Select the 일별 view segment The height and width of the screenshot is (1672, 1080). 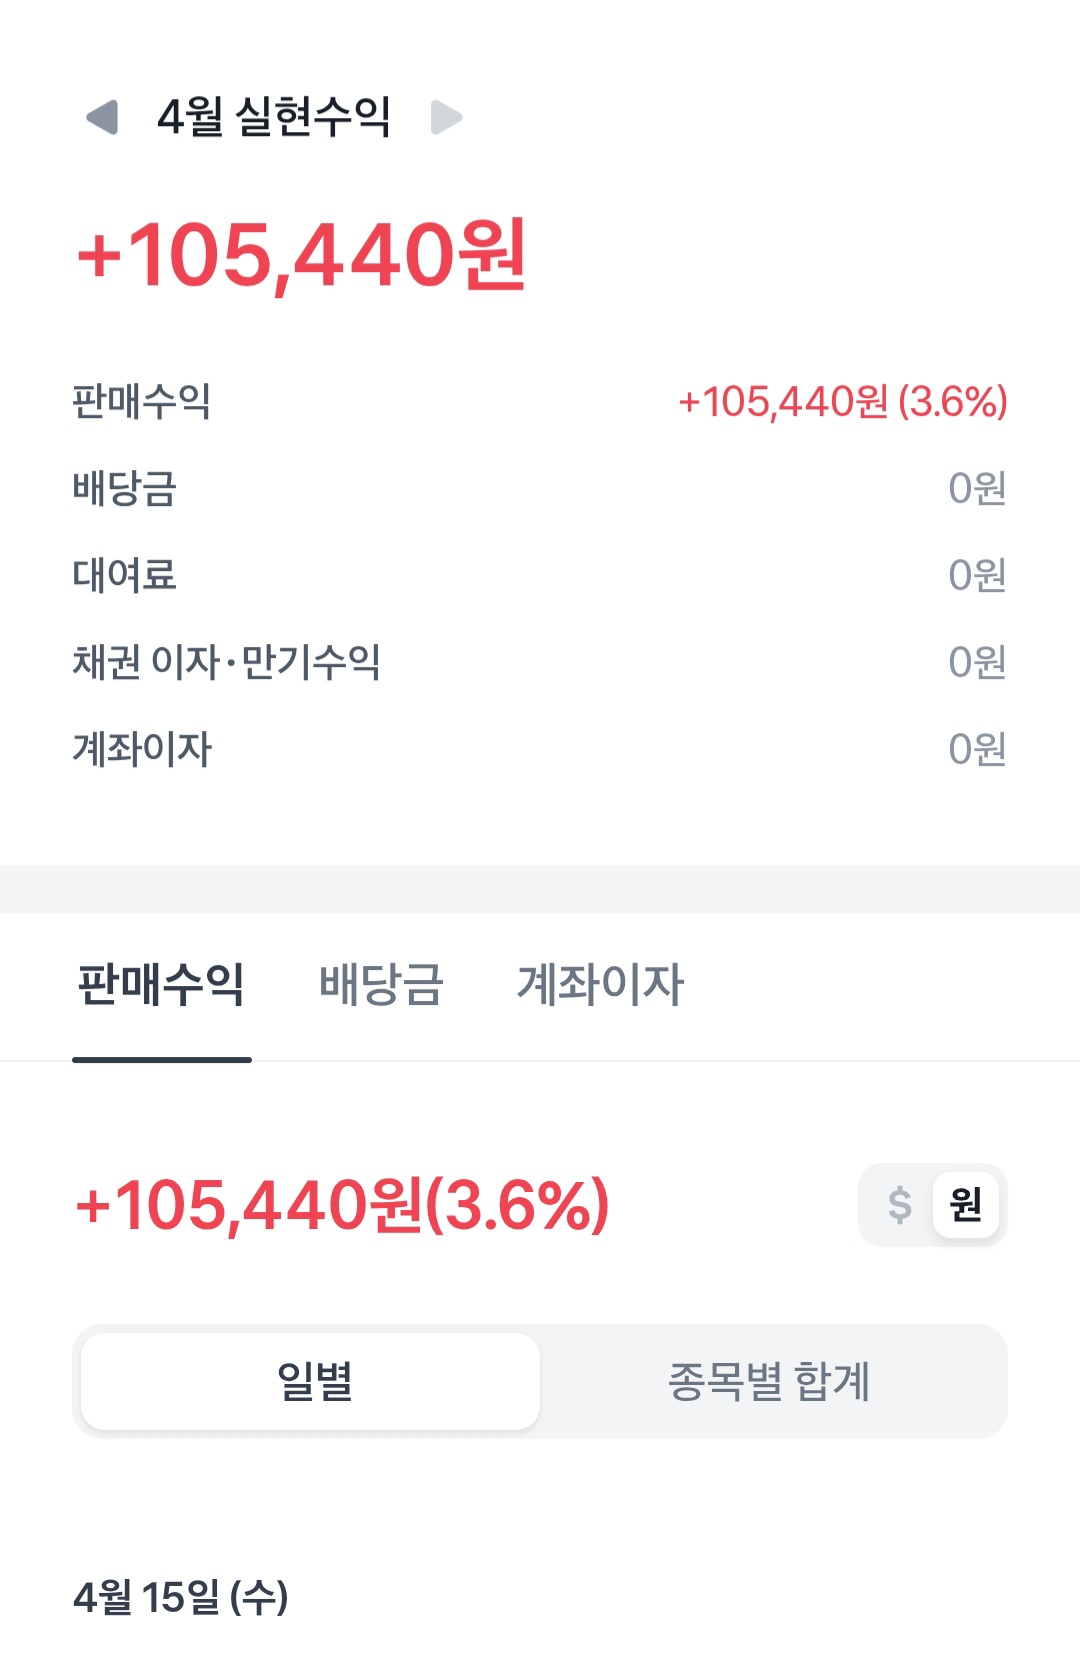[311, 1381]
